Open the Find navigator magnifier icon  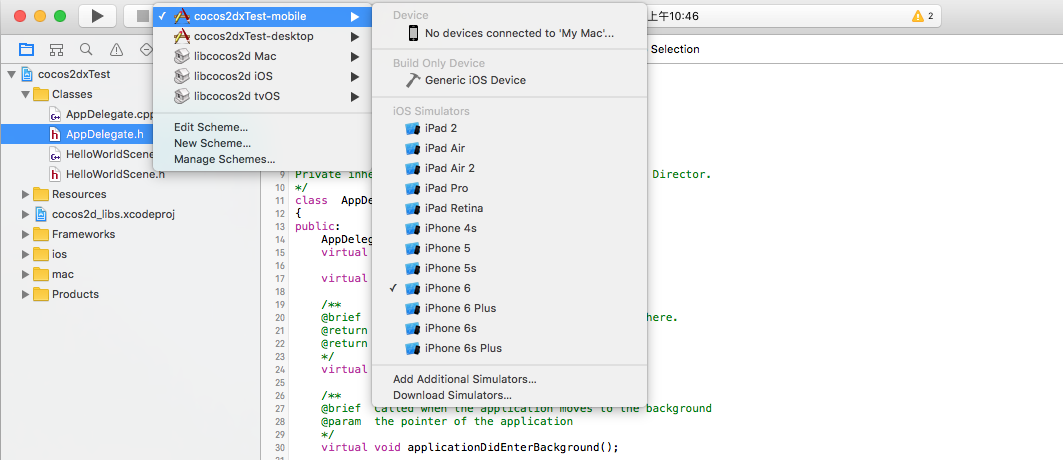86,49
